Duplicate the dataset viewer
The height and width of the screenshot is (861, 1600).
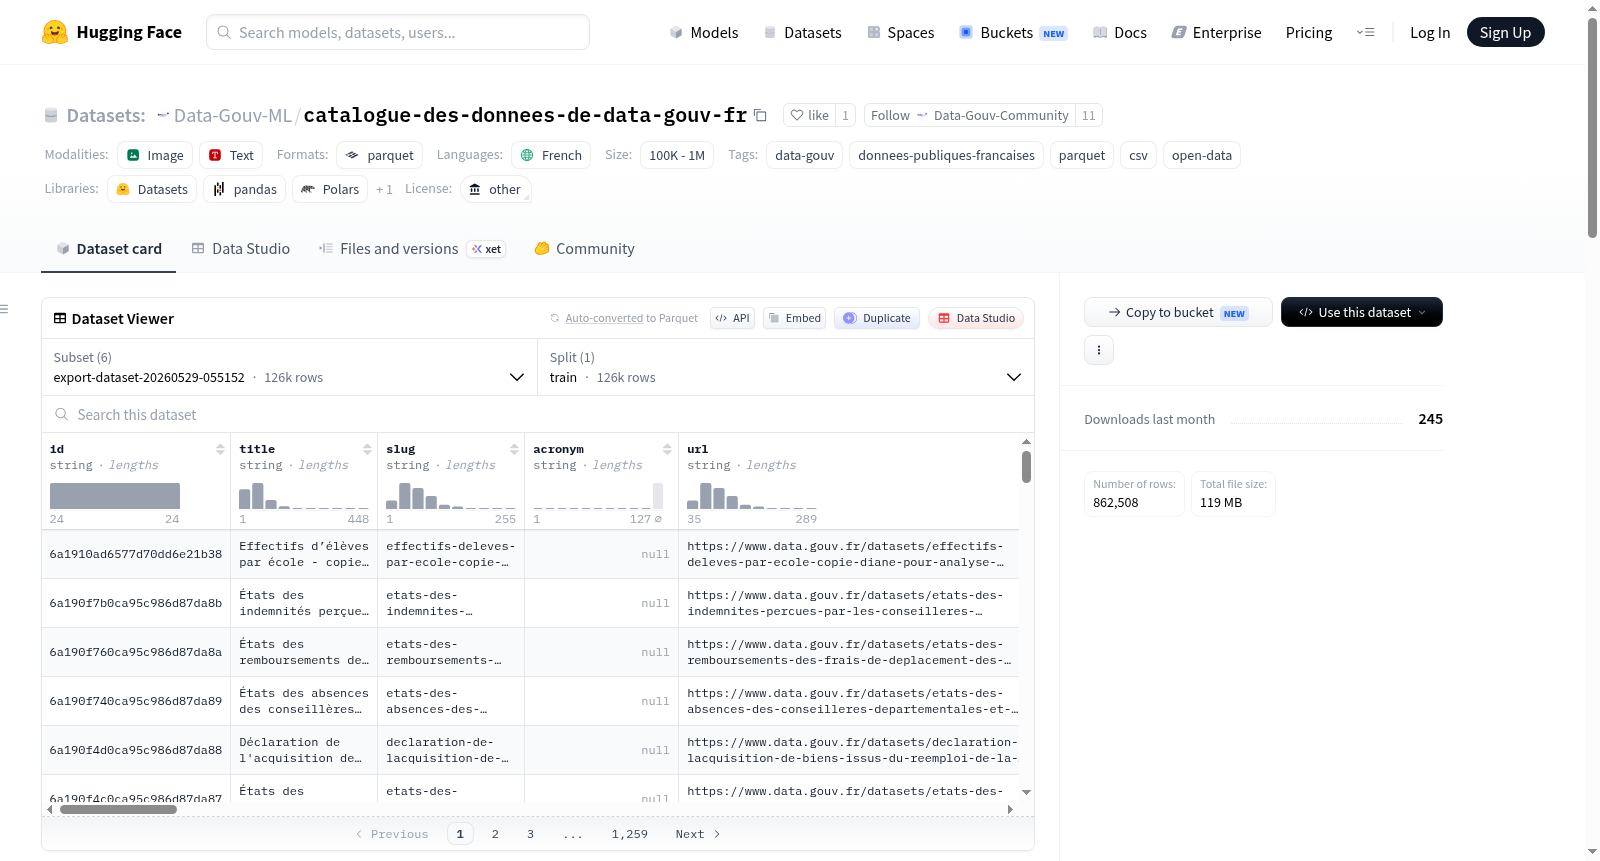[x=877, y=318]
